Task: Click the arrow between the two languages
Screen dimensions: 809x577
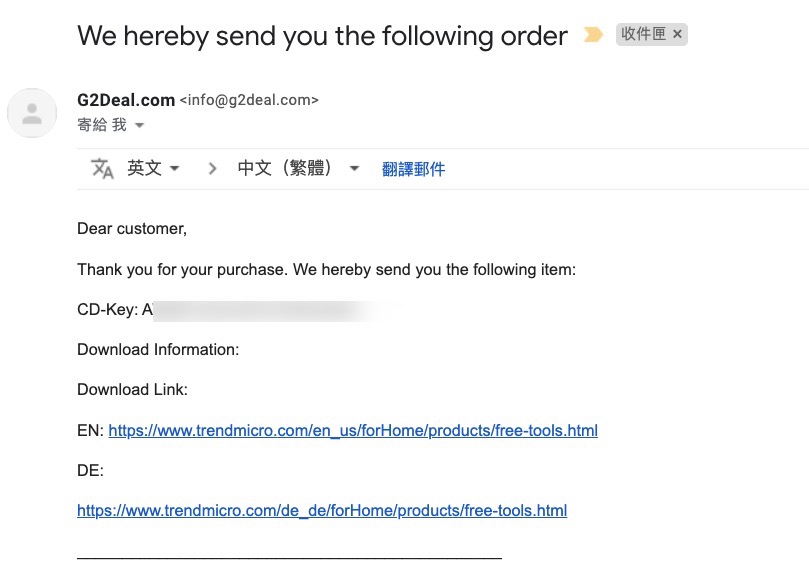Action: (212, 169)
